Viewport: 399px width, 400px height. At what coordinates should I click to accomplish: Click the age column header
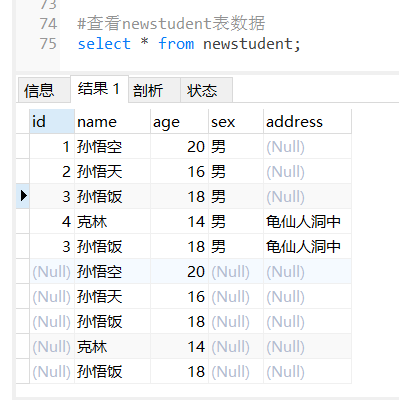pos(179,122)
